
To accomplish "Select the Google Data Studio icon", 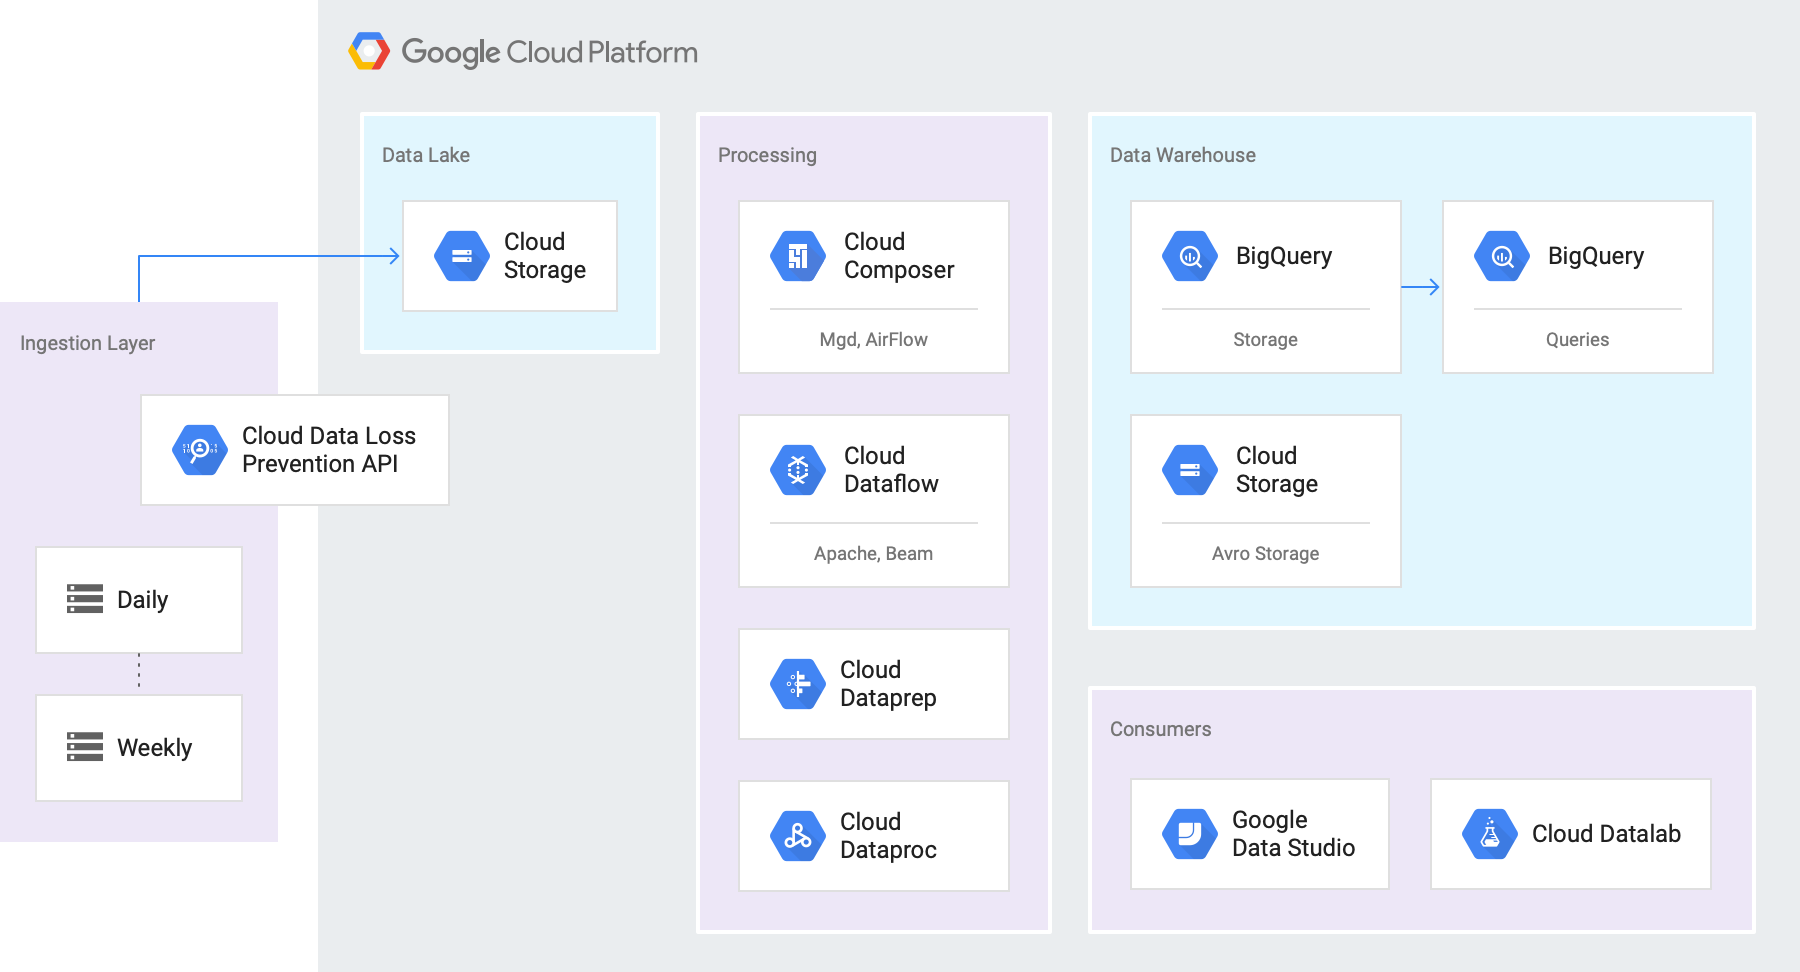I will [x=1189, y=834].
